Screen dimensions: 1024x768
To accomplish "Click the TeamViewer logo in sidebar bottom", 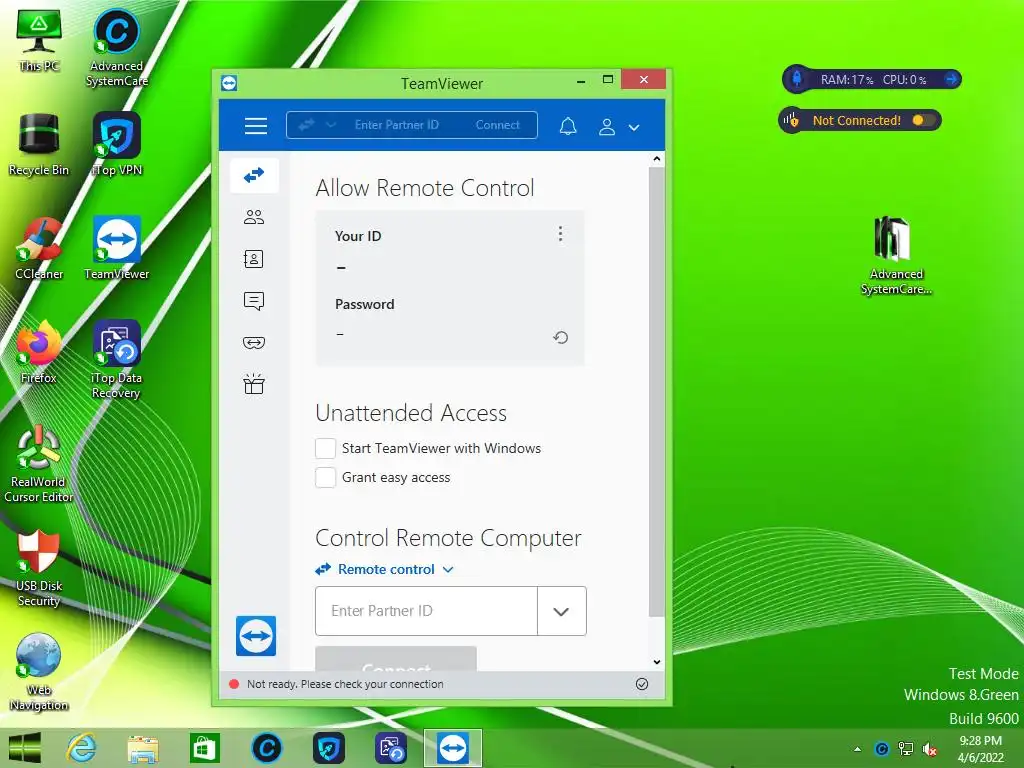I will (256, 635).
